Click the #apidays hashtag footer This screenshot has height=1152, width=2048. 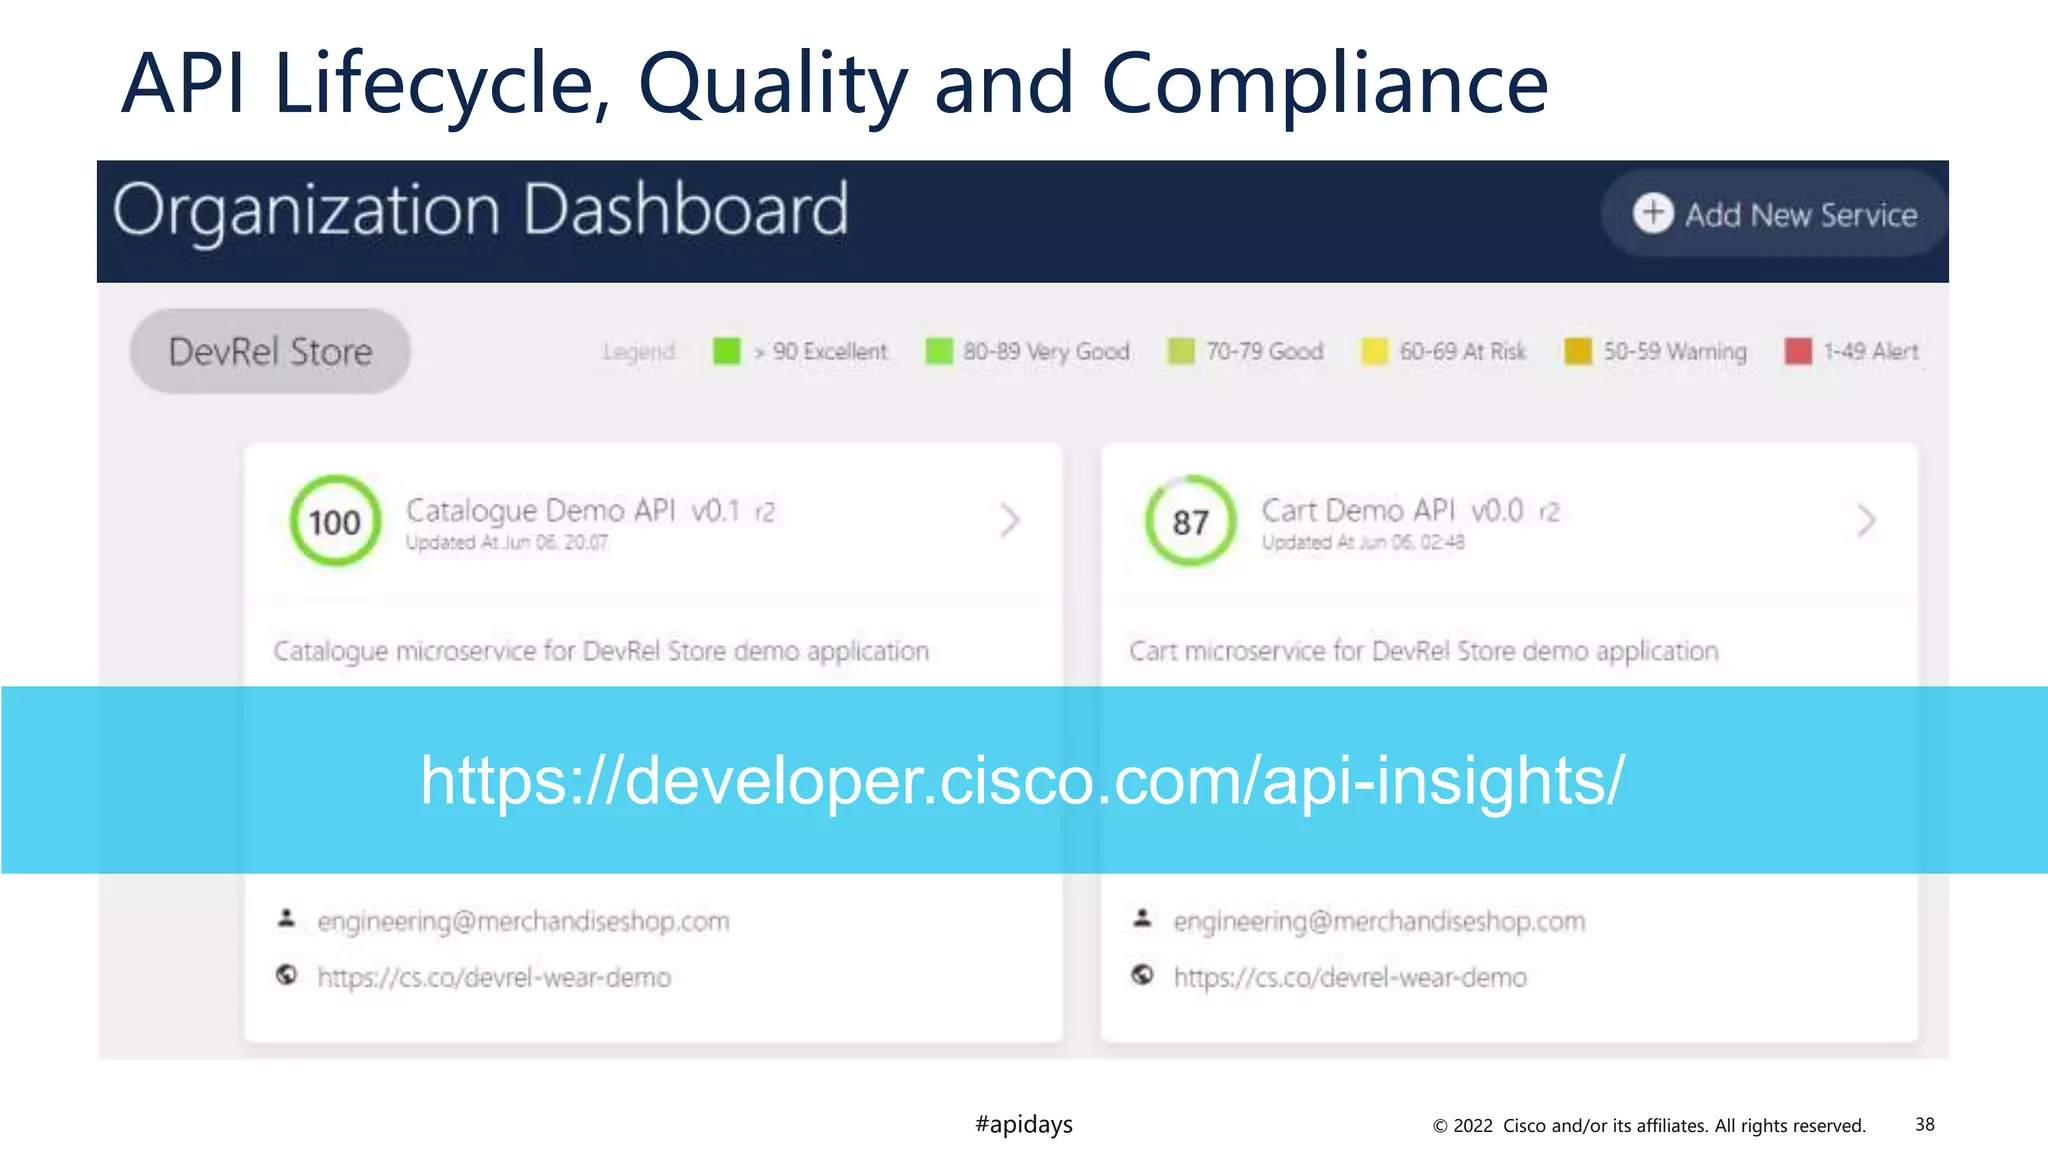point(1024,1124)
